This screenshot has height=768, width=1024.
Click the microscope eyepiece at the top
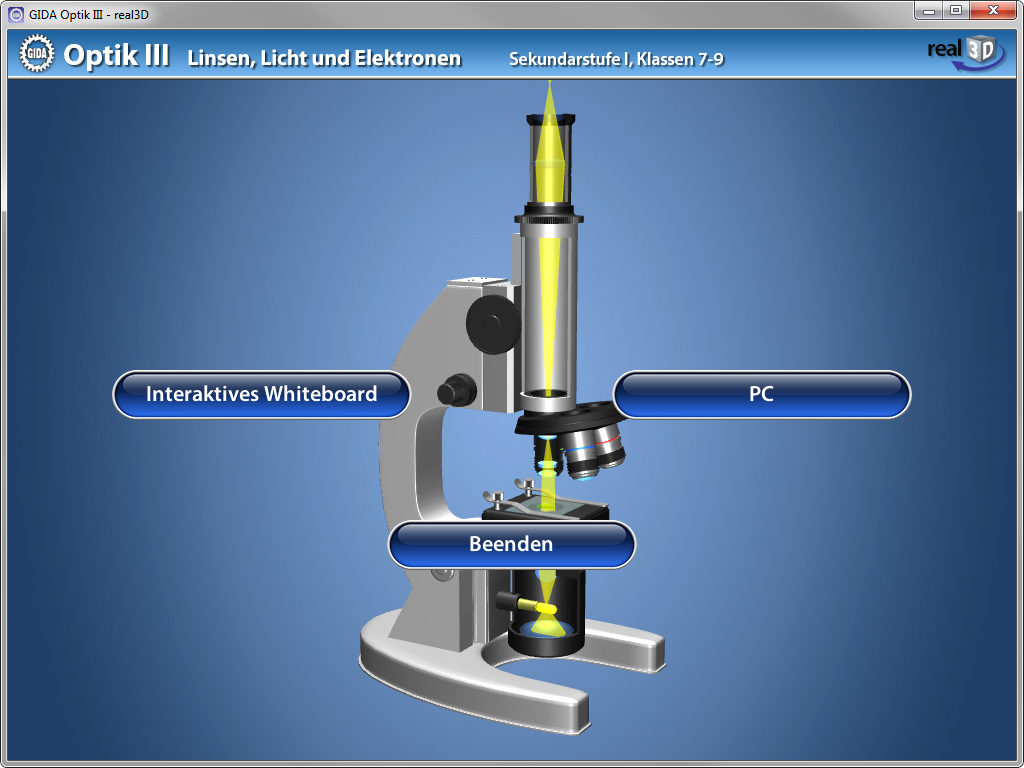point(549,160)
